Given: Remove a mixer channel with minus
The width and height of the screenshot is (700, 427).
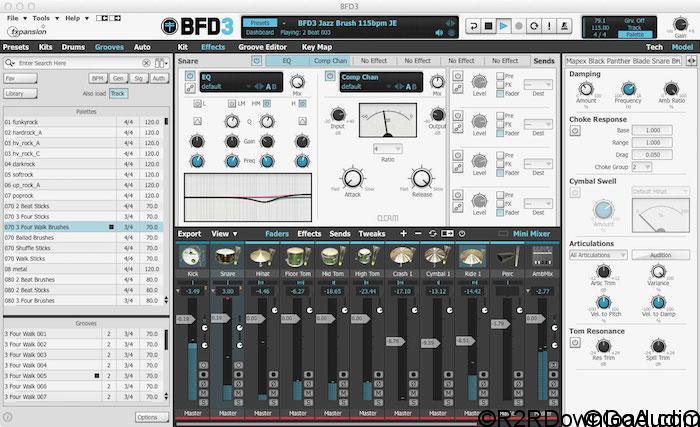Looking at the screenshot, I should [x=418, y=234].
